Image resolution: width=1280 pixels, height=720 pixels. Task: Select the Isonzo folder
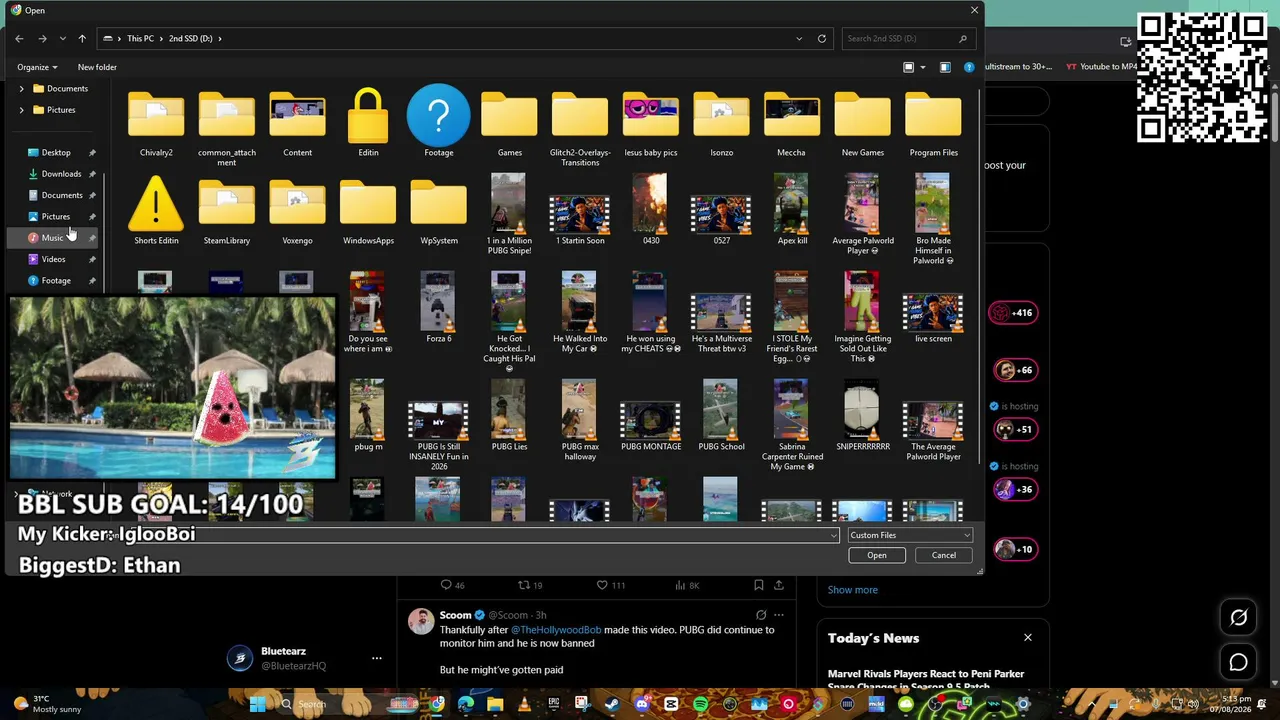coord(722,124)
